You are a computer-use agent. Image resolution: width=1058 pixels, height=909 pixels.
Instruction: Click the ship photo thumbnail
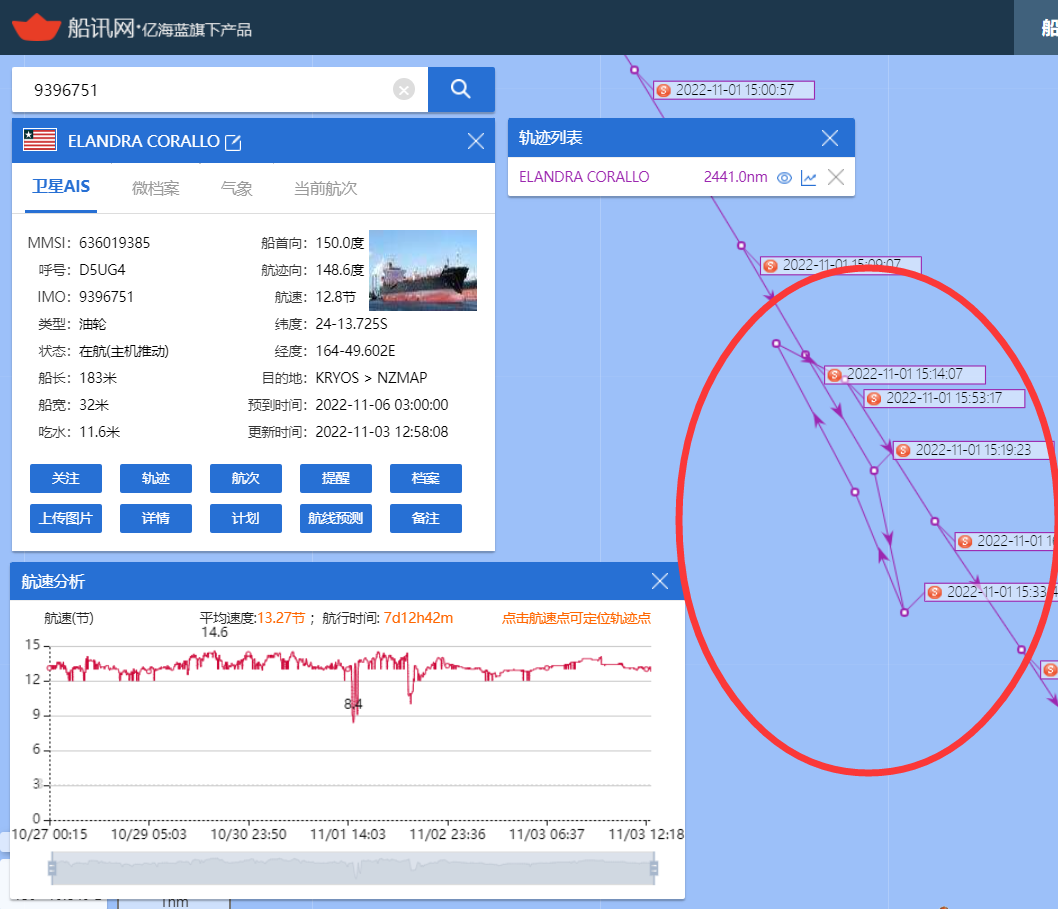pyautogui.click(x=422, y=270)
